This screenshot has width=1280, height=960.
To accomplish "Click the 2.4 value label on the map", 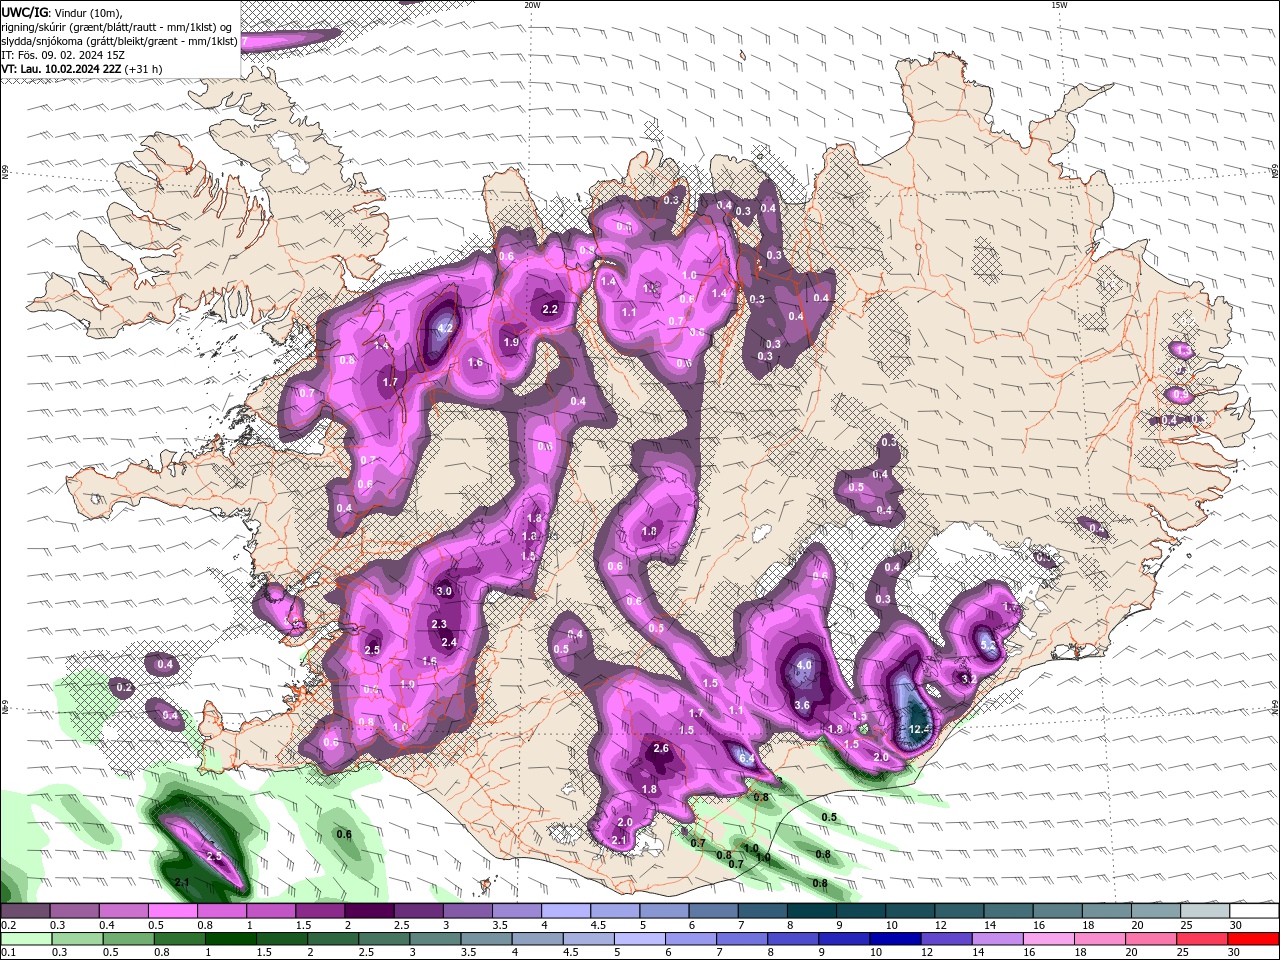I will coord(449,642).
